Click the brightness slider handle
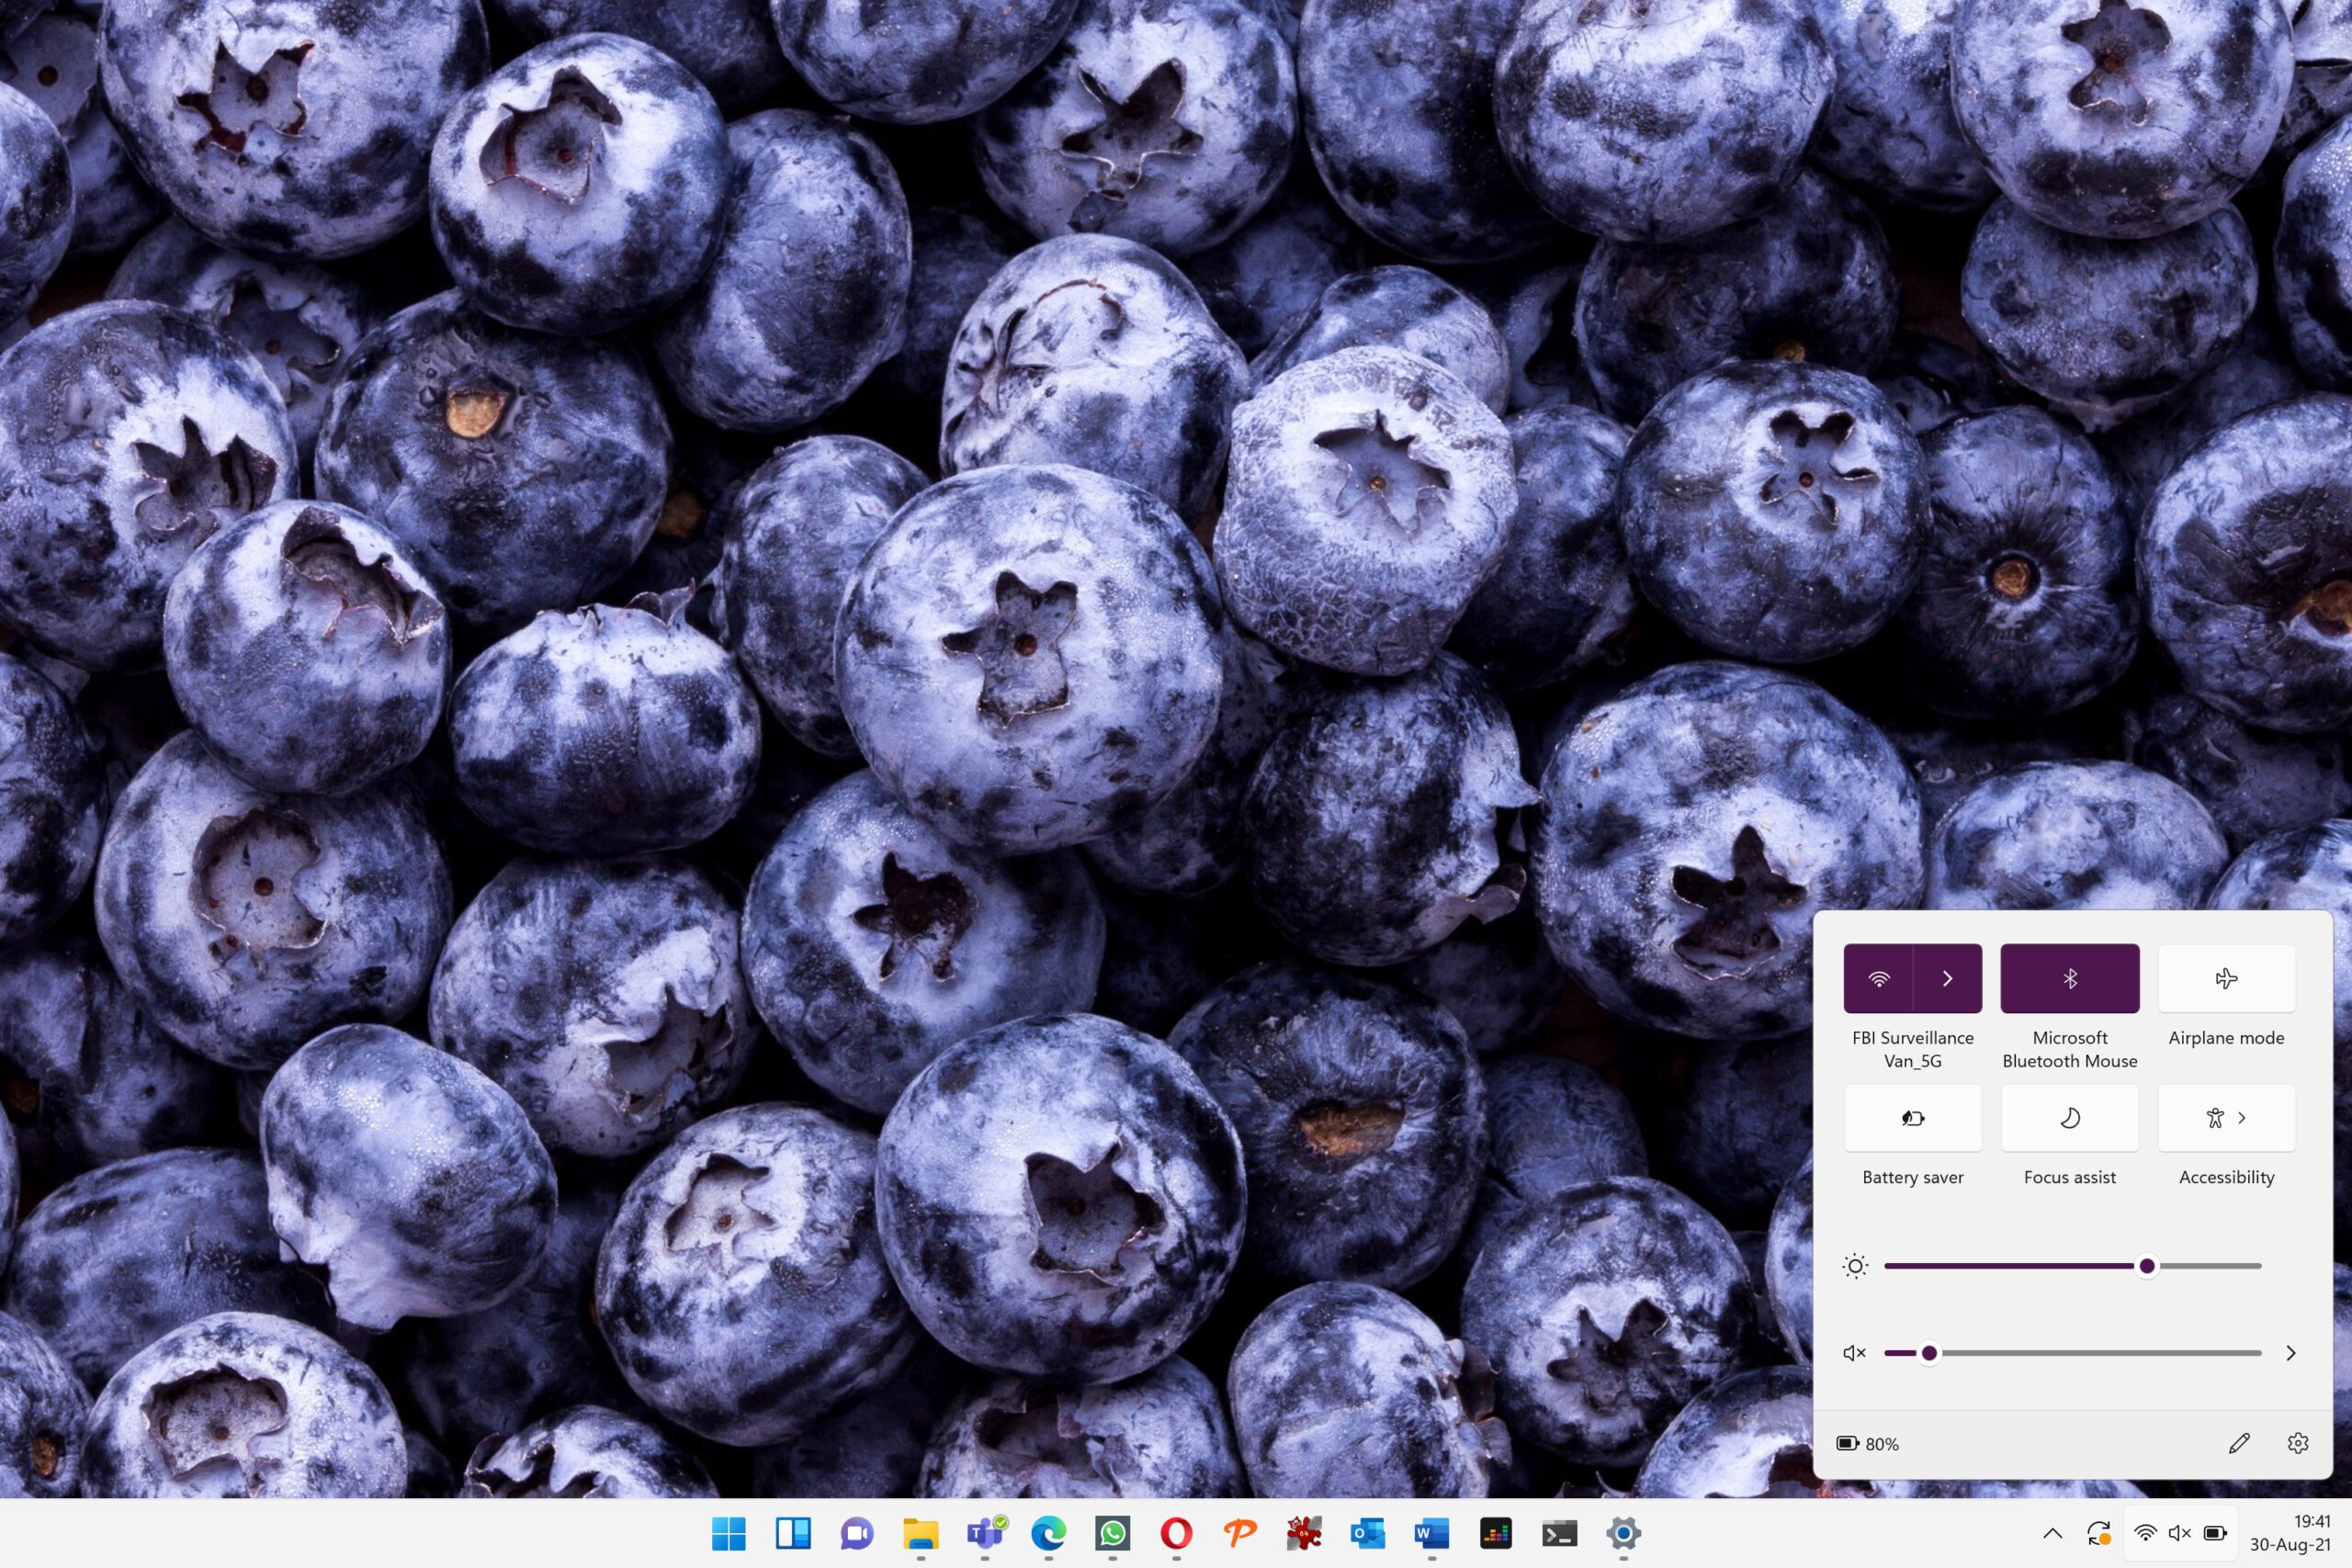 2146,1266
